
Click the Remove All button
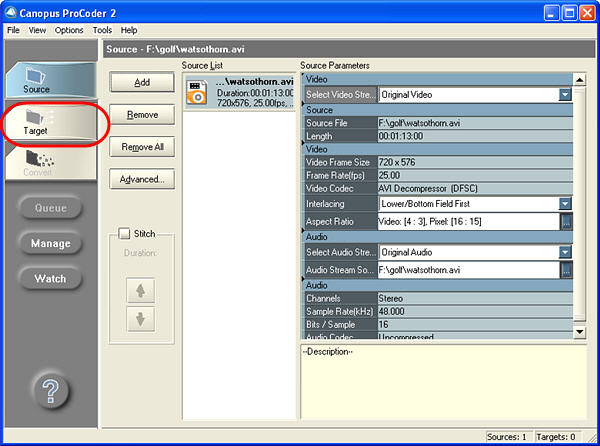click(x=142, y=147)
